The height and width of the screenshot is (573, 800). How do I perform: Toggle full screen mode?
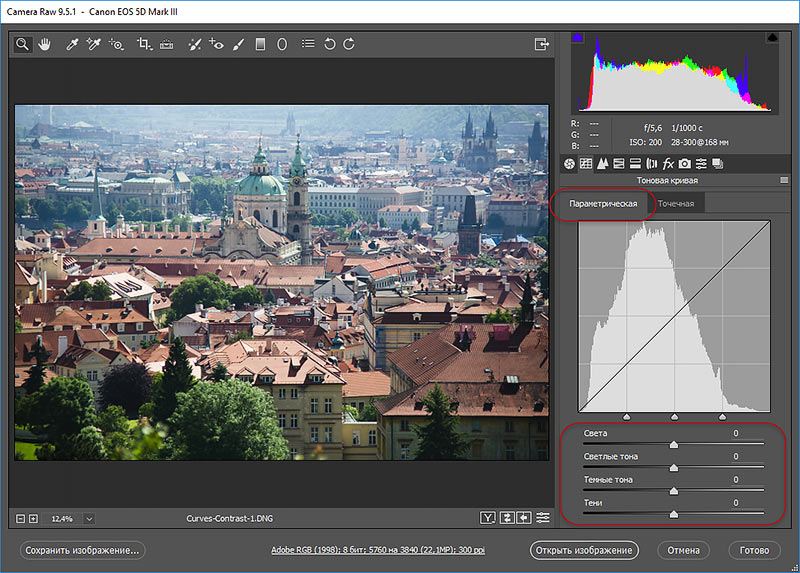pos(541,45)
